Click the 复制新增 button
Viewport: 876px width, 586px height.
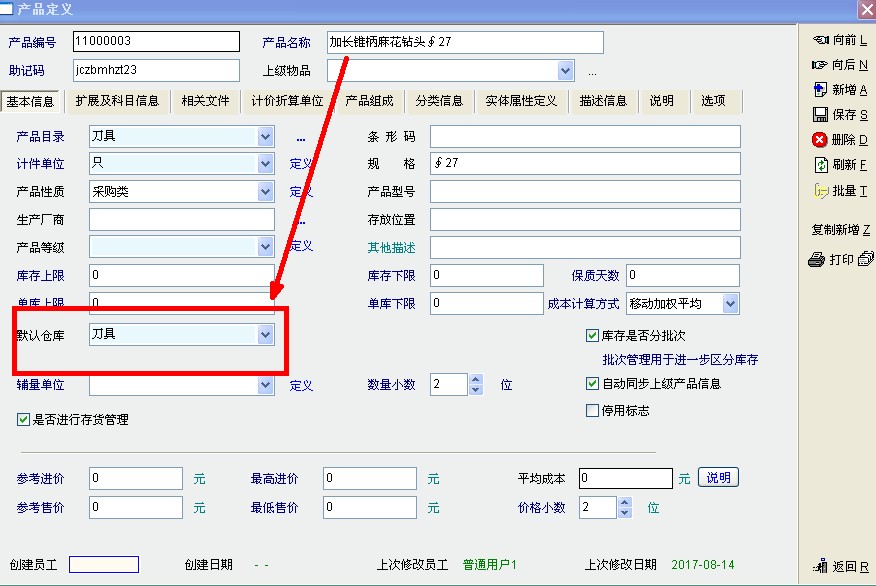click(x=840, y=230)
